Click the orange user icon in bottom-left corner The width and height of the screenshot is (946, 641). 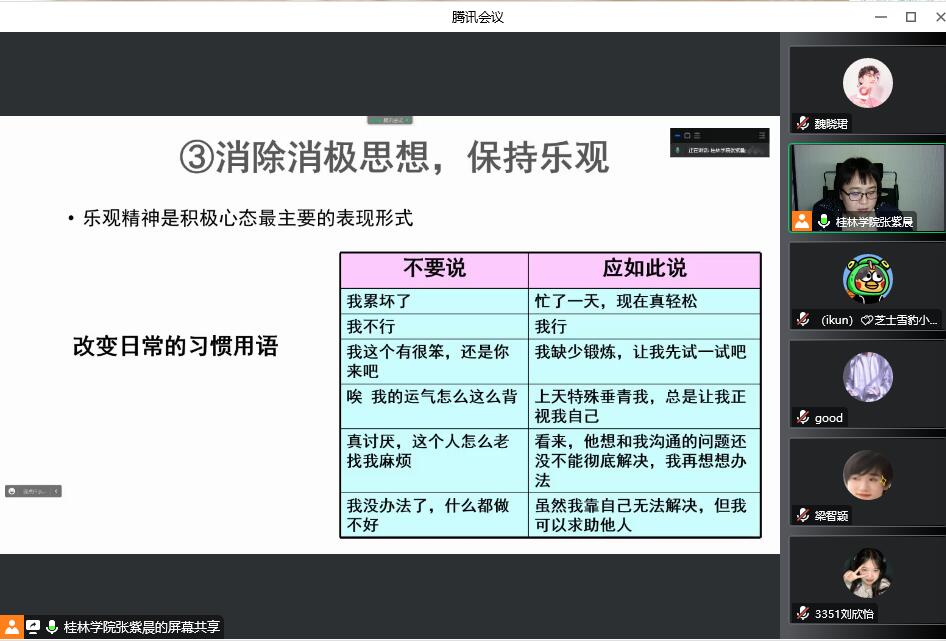[x=11, y=627]
